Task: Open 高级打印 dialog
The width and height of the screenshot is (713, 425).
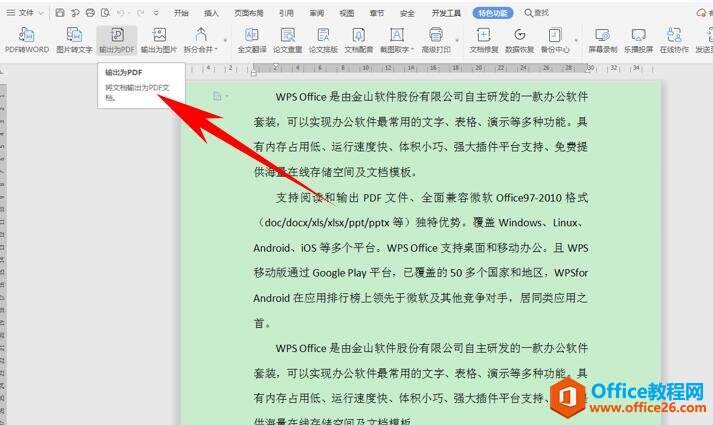Action: (x=436, y=40)
